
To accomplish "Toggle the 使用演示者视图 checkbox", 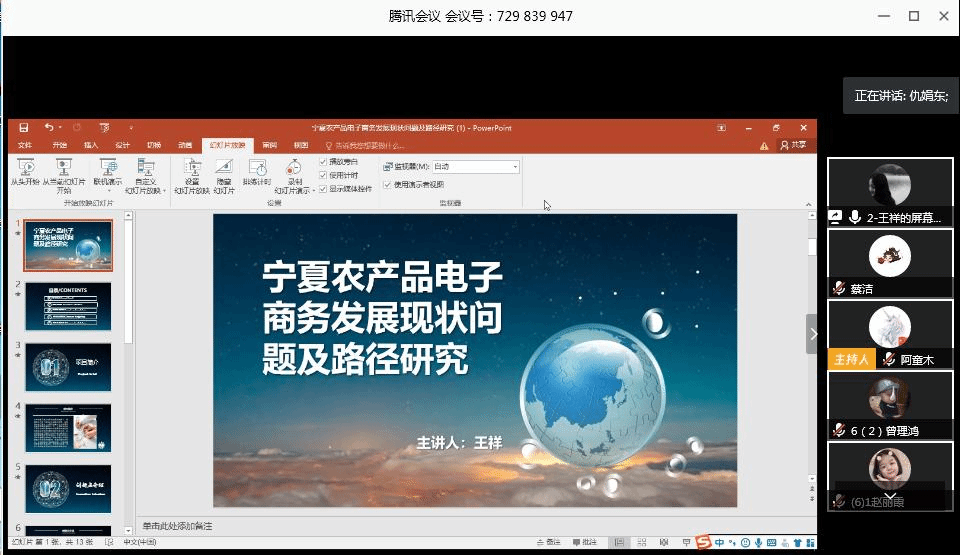I will (388, 184).
